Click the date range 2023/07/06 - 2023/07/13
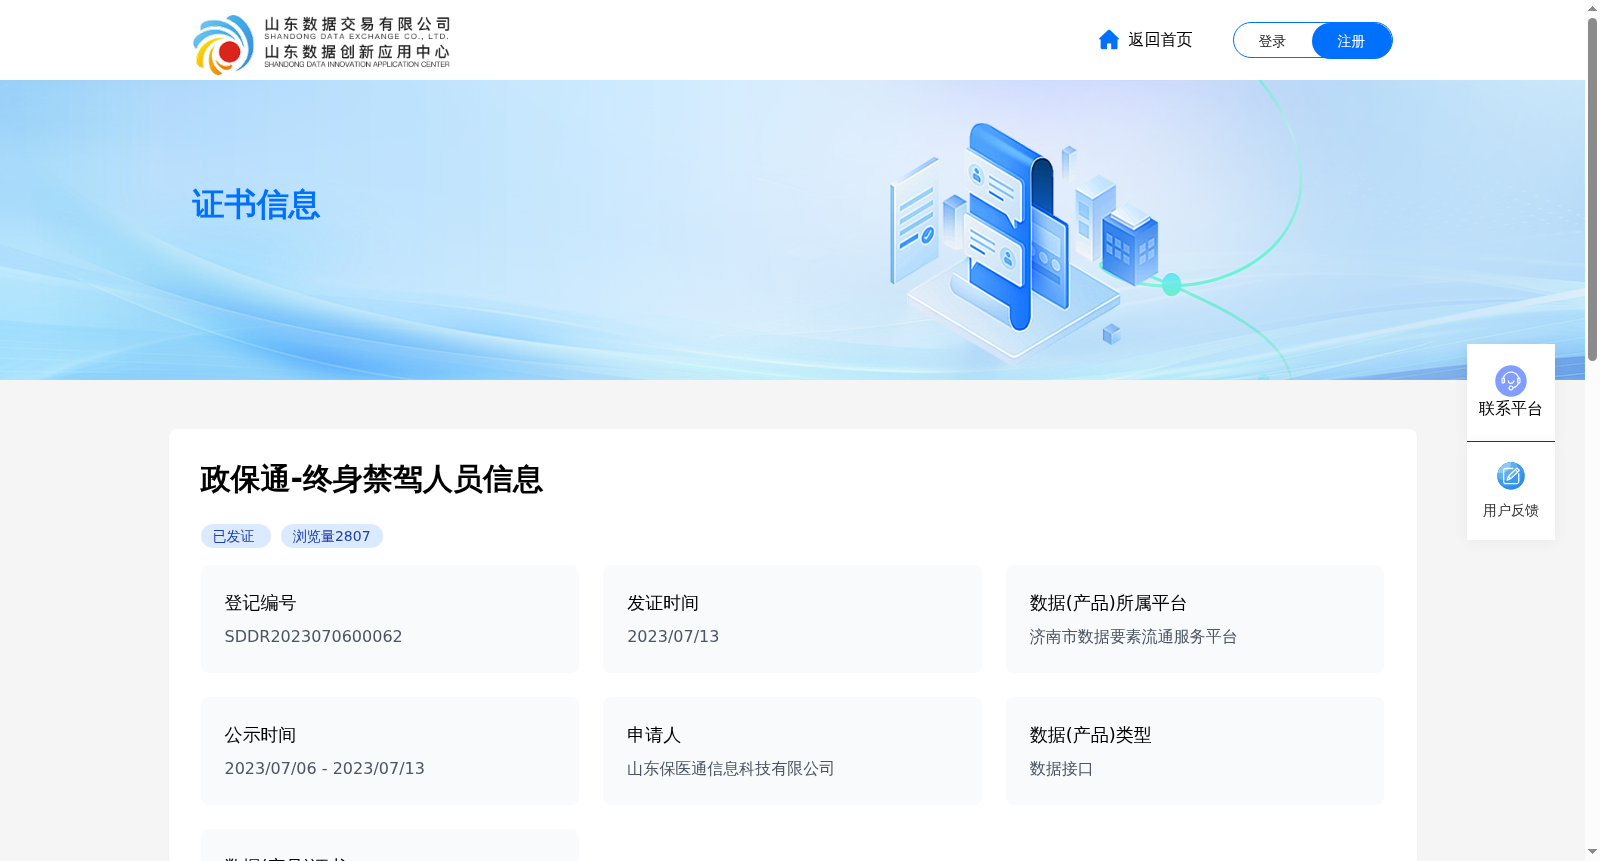1600x861 pixels. 324,769
